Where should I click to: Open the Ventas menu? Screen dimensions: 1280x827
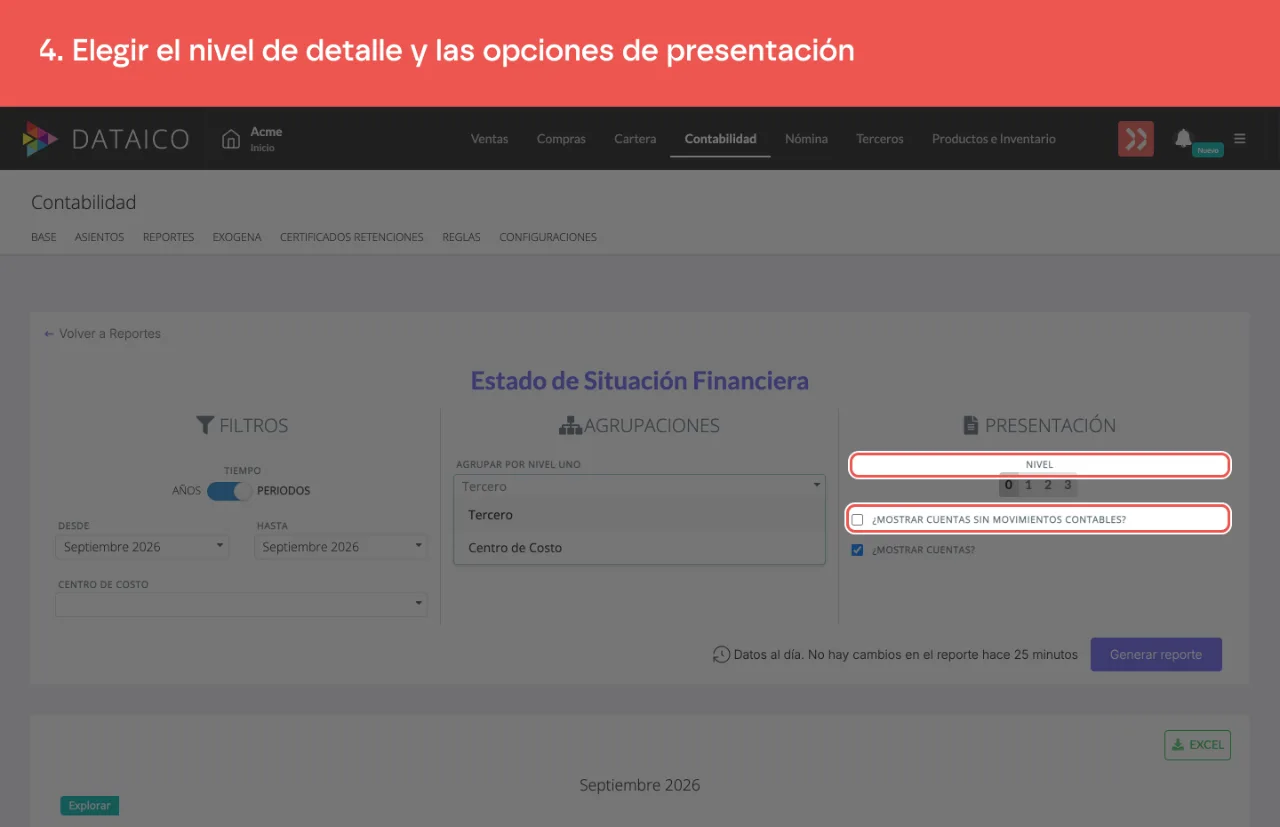click(x=490, y=139)
